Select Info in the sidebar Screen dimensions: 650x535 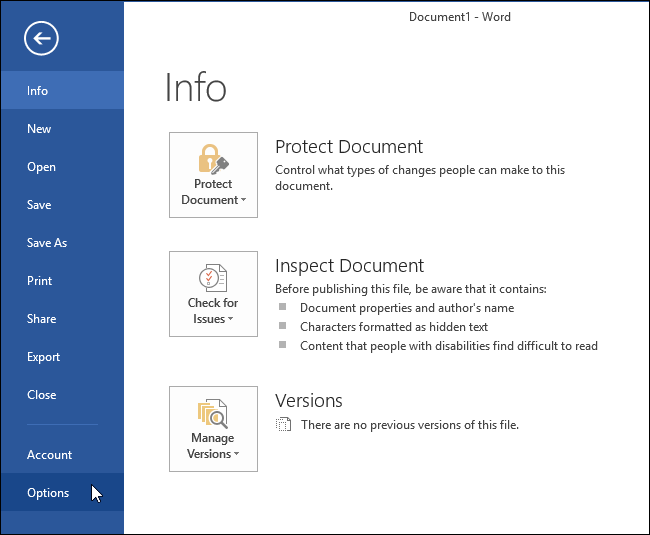(38, 91)
